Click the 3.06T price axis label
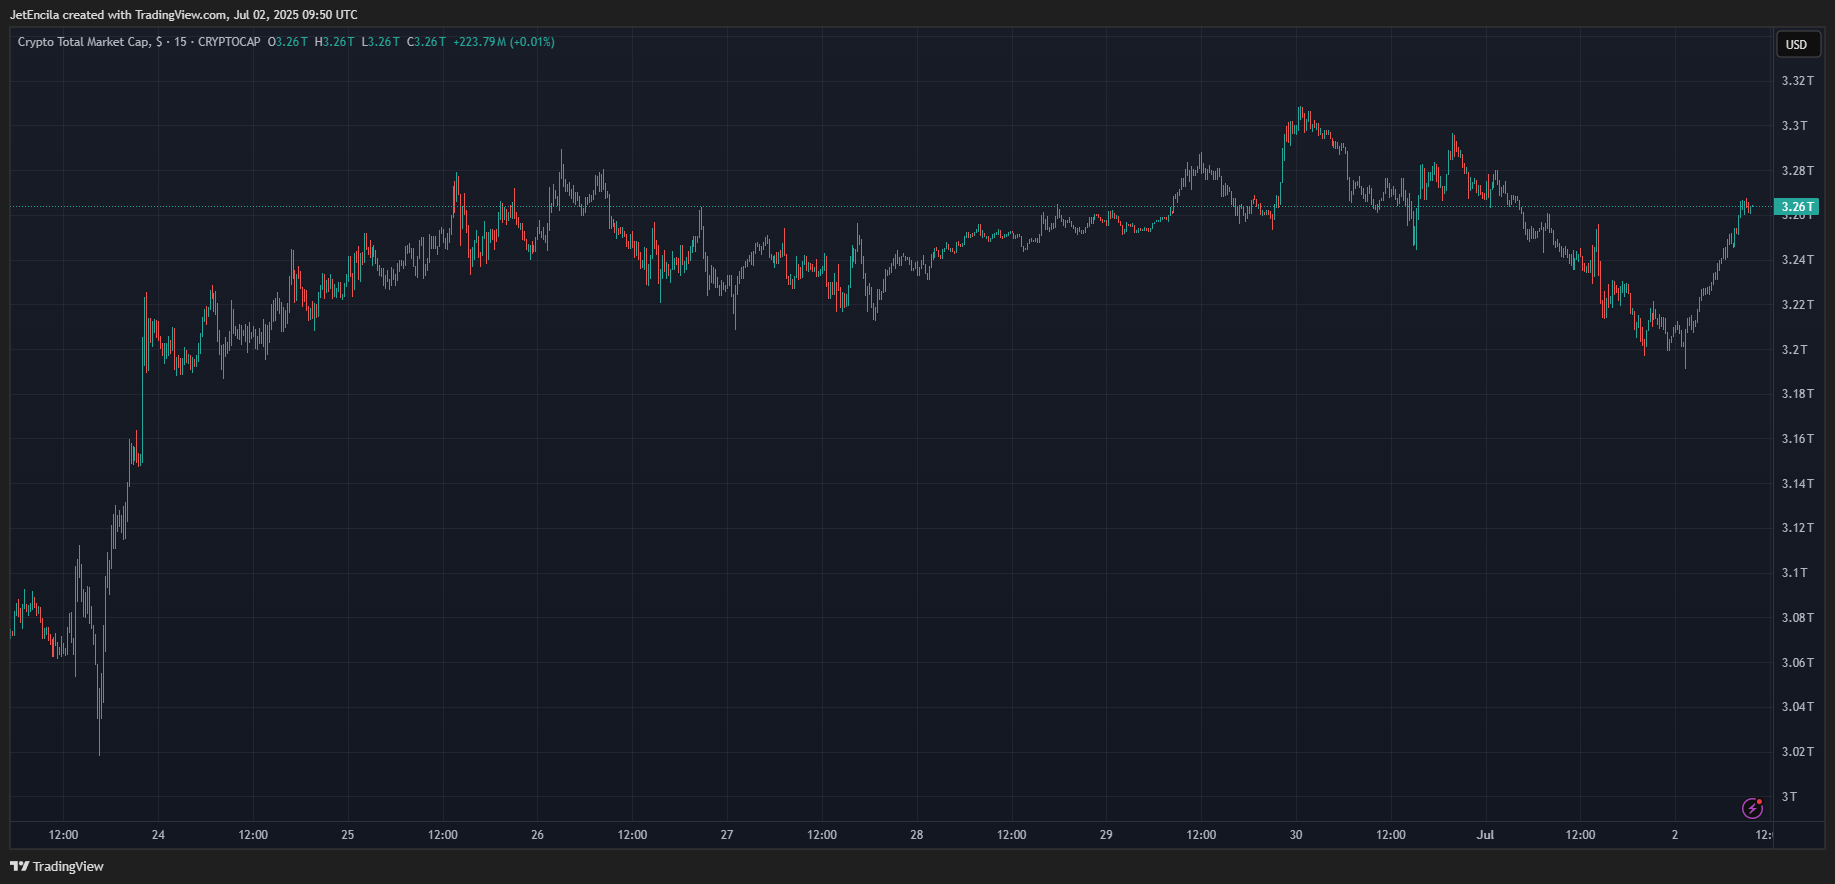The image size is (1835, 884). click(1797, 663)
